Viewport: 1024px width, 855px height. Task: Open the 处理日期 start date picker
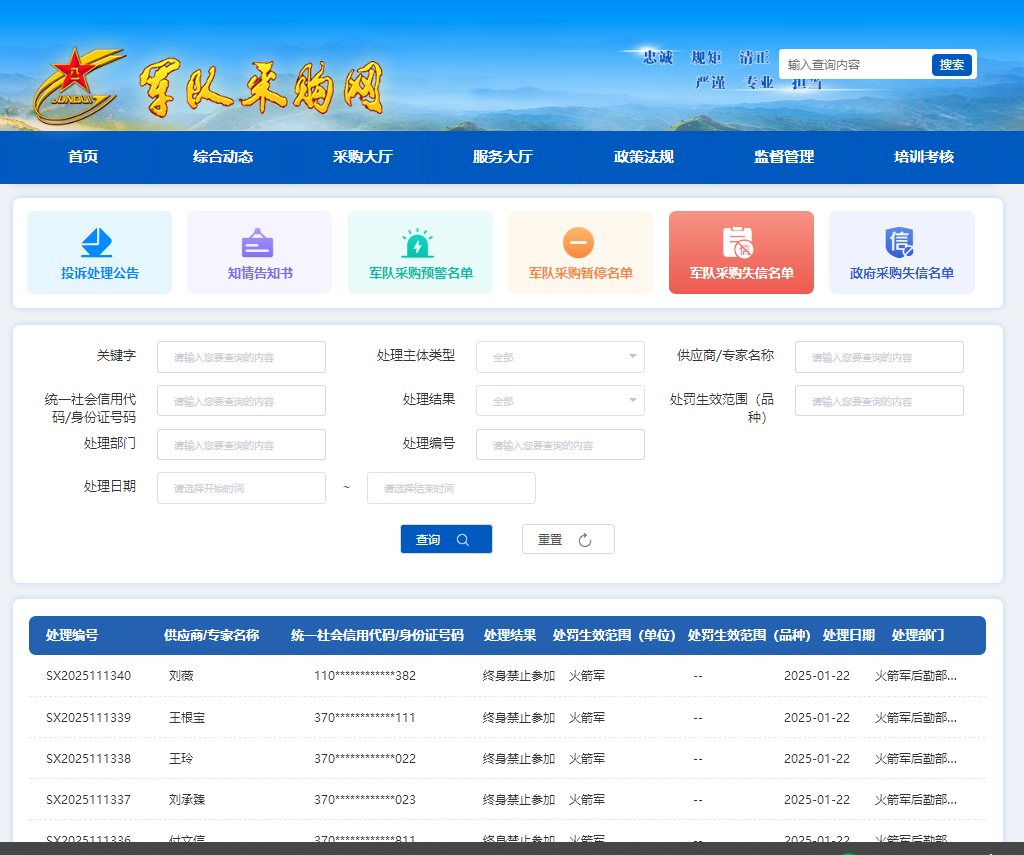pyautogui.click(x=241, y=488)
